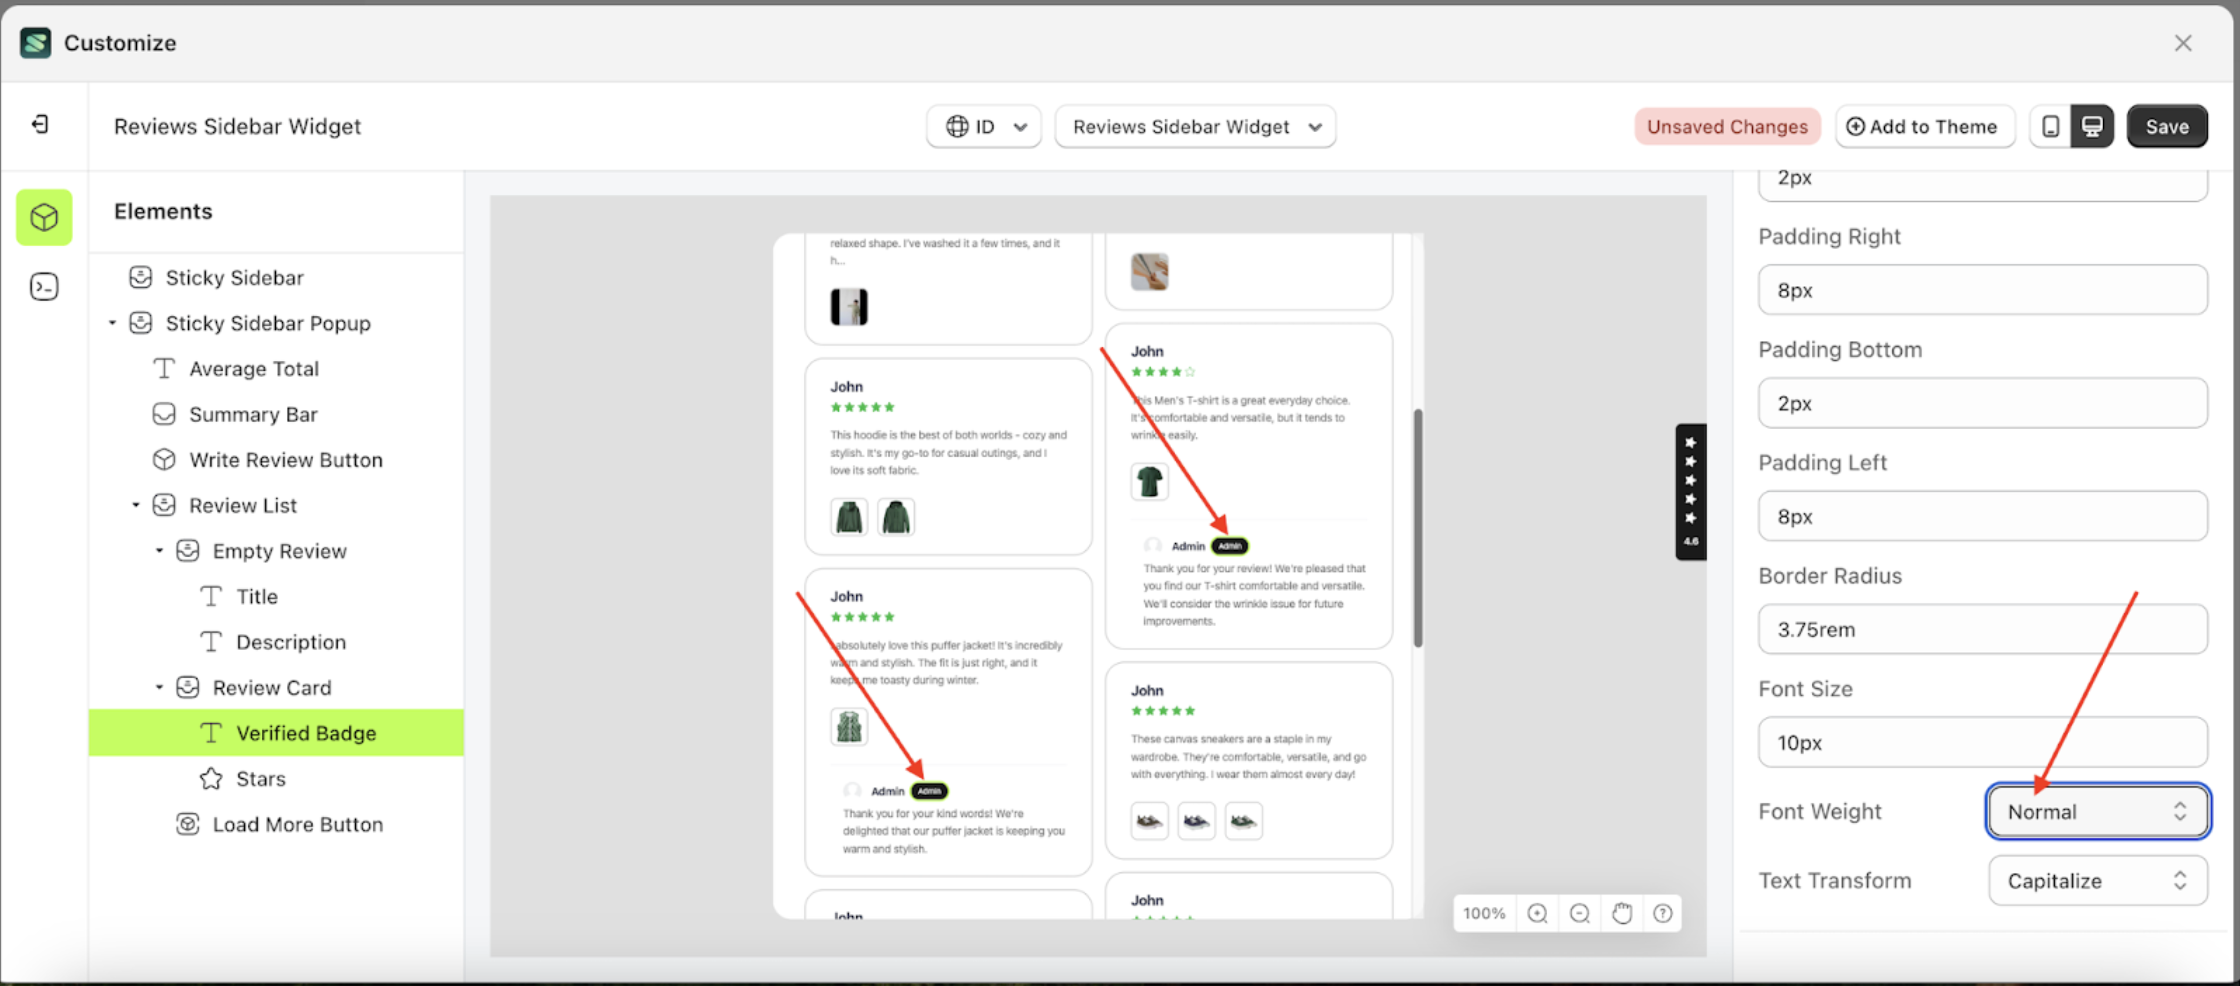Click the Border Radius input field
2240x986 pixels.
coord(1982,630)
